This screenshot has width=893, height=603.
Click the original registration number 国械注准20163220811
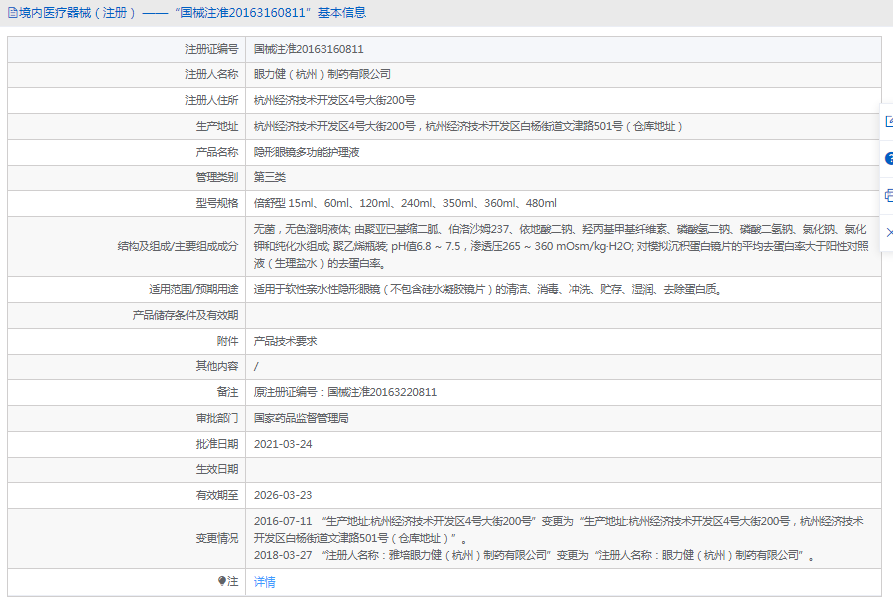(345, 392)
